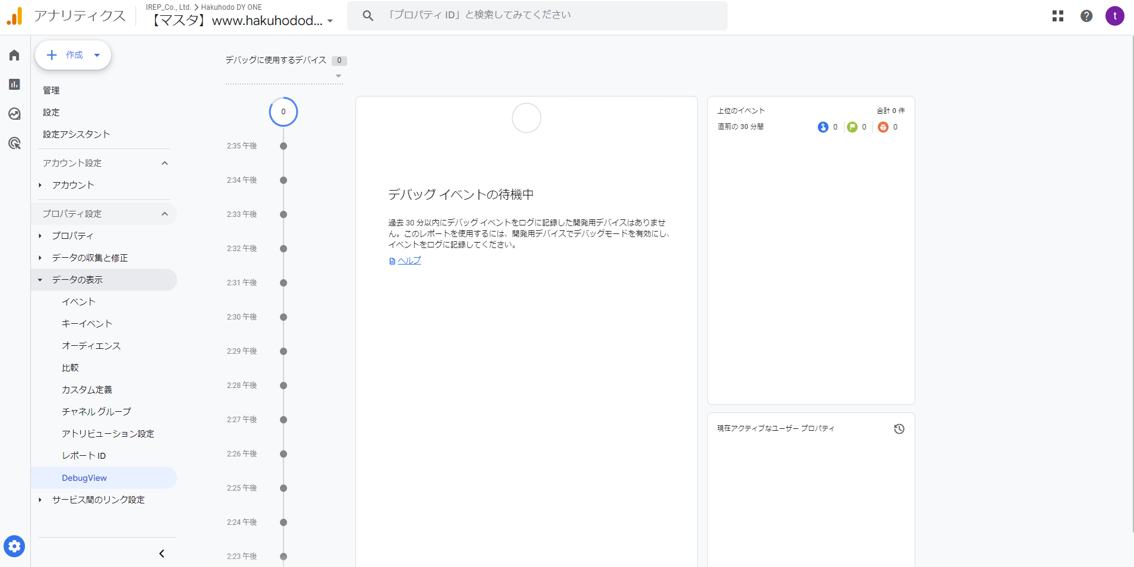Open the Explore icon in left rail

point(14,114)
